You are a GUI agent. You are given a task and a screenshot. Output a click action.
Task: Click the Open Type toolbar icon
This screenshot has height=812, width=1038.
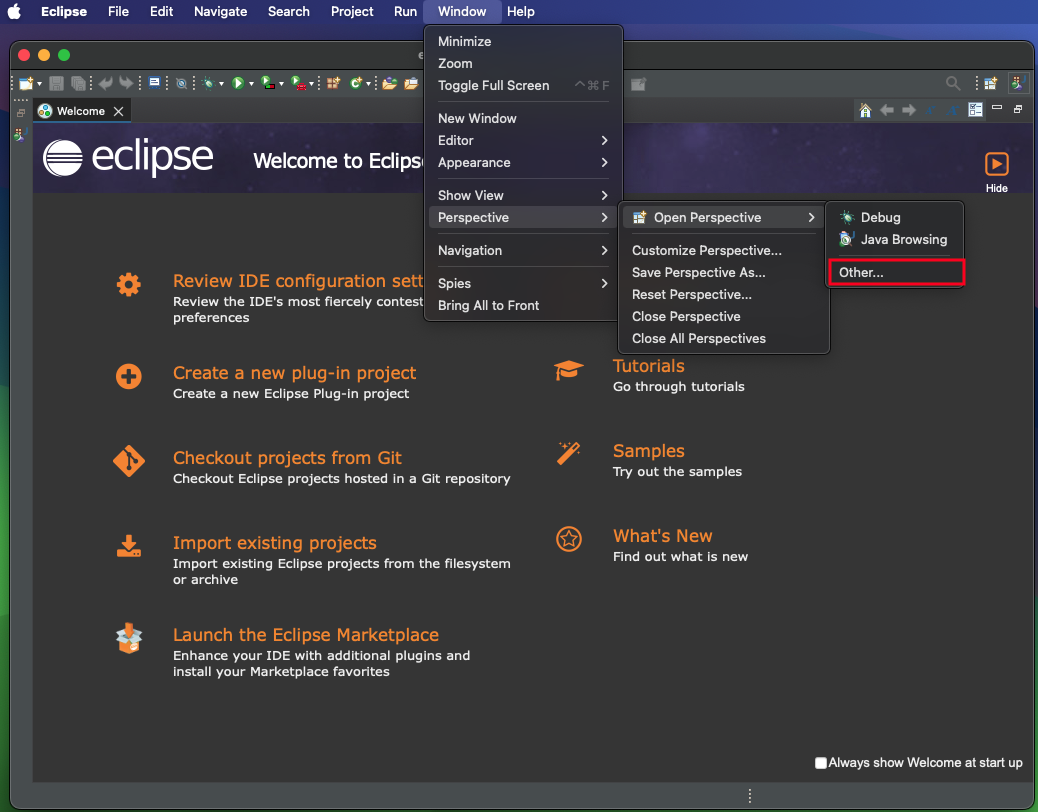coord(390,83)
